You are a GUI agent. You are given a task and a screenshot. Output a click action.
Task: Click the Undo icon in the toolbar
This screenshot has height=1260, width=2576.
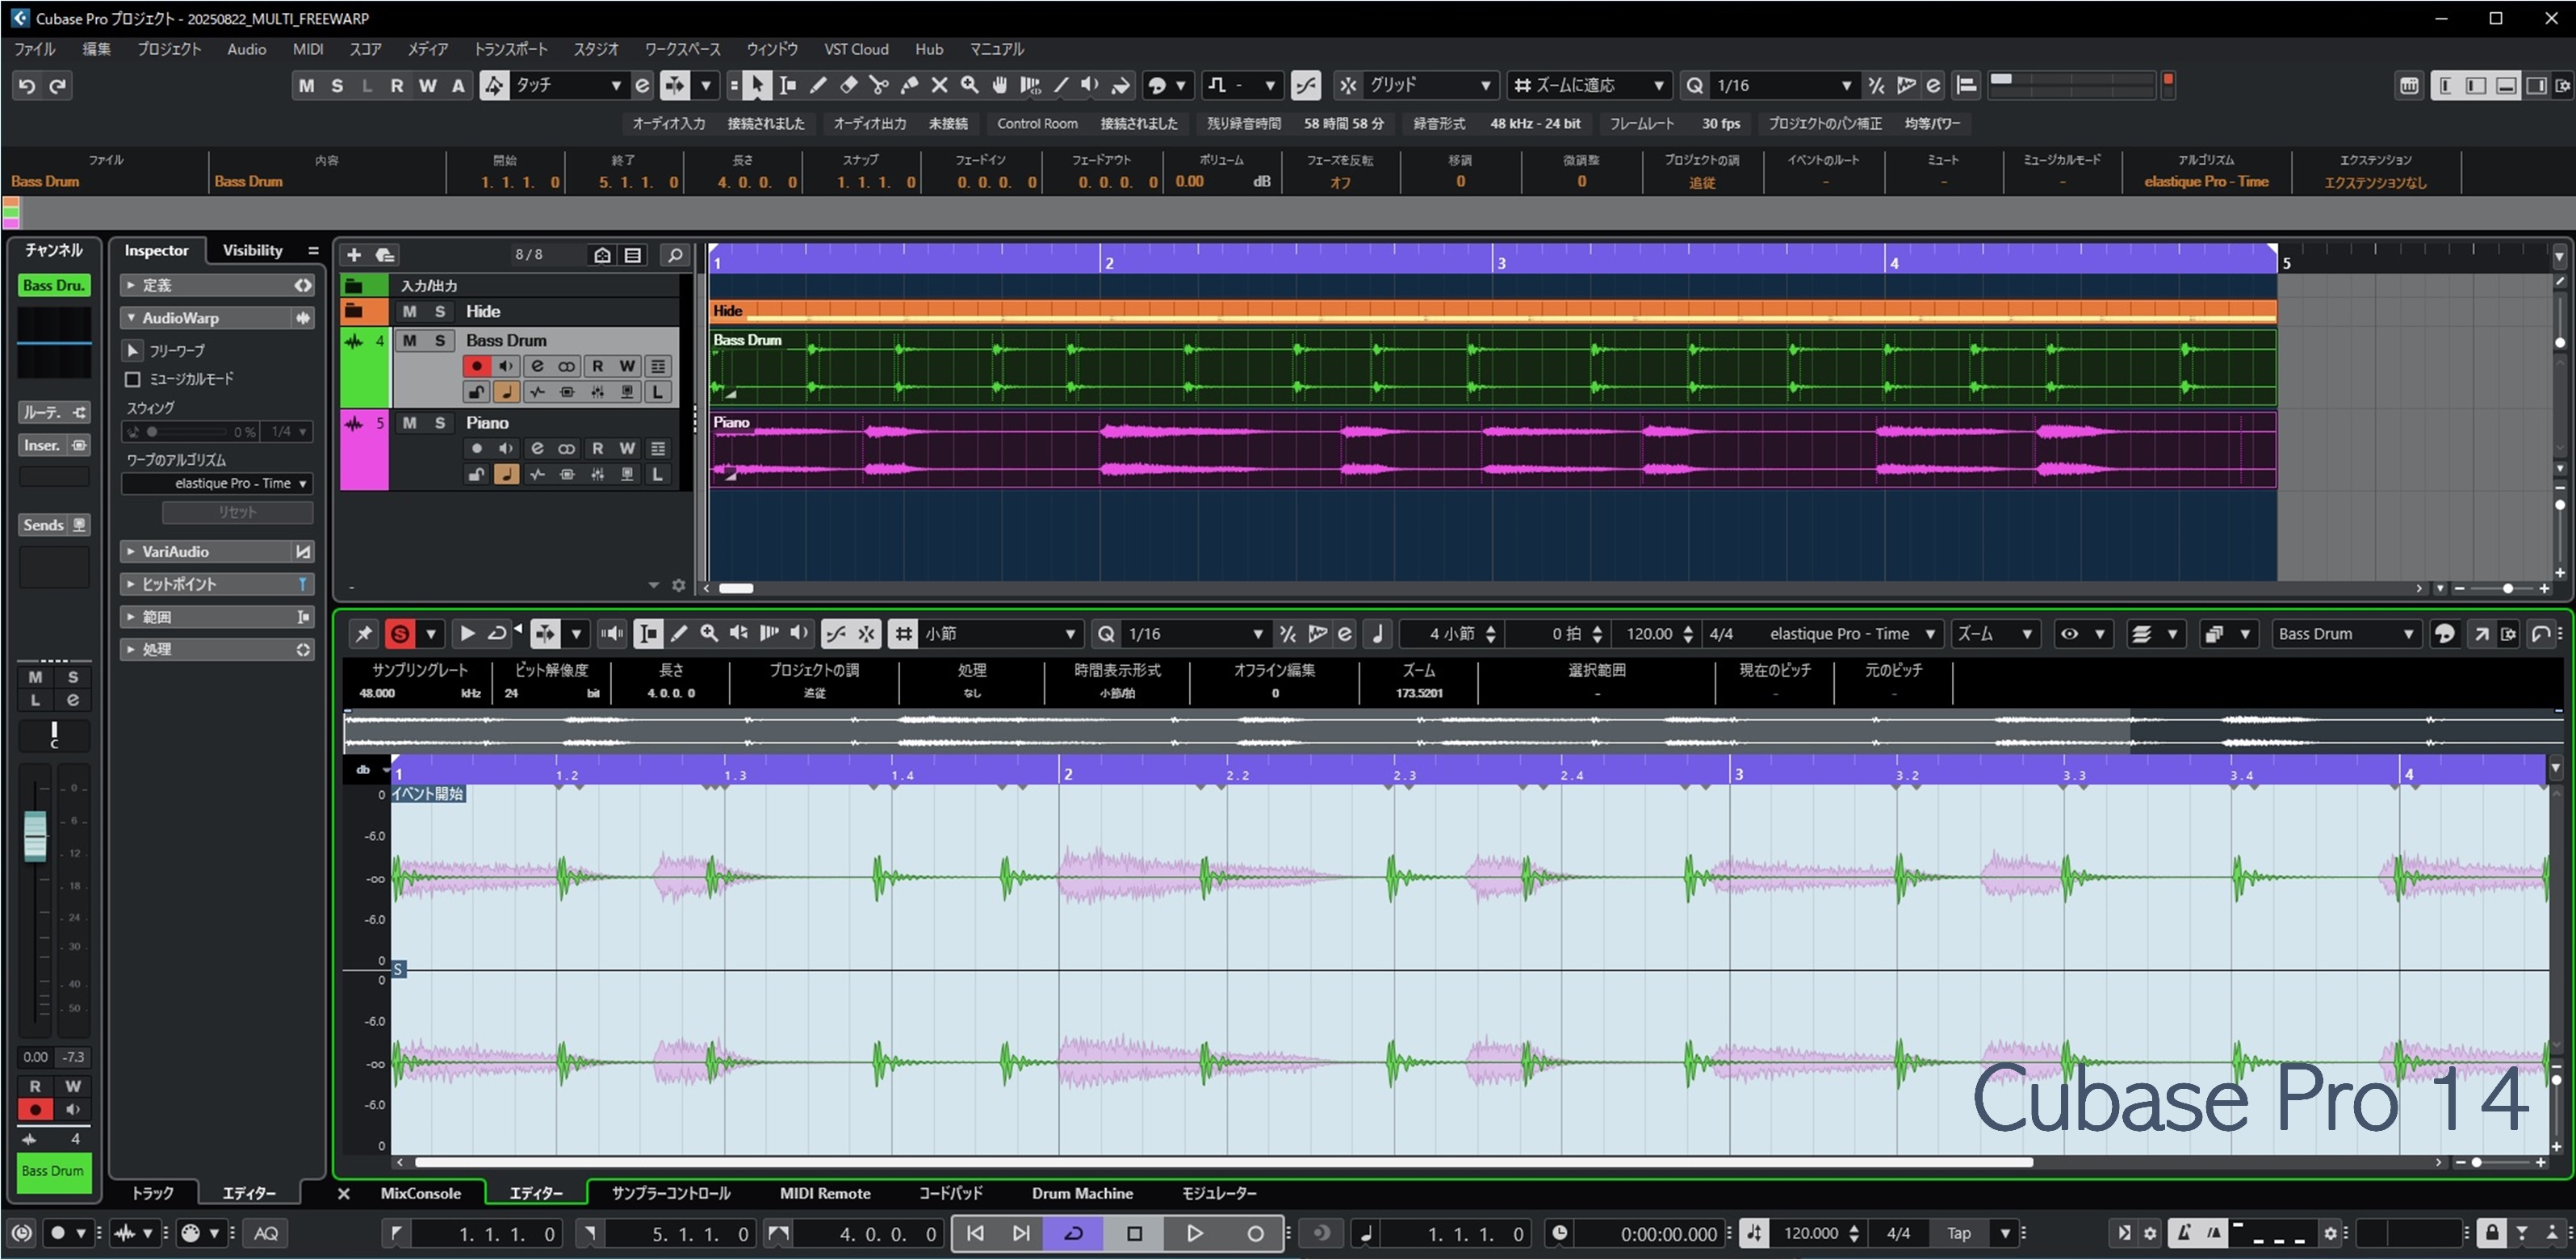[27, 86]
